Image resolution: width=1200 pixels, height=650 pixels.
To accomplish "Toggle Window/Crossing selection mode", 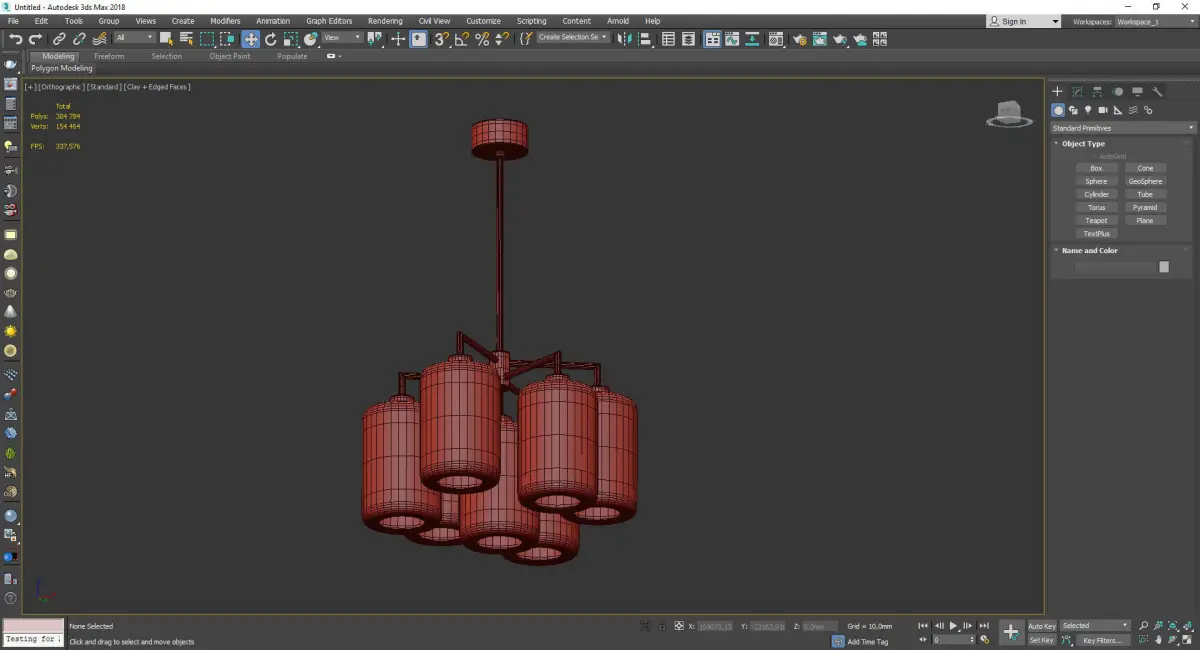I will coord(227,39).
